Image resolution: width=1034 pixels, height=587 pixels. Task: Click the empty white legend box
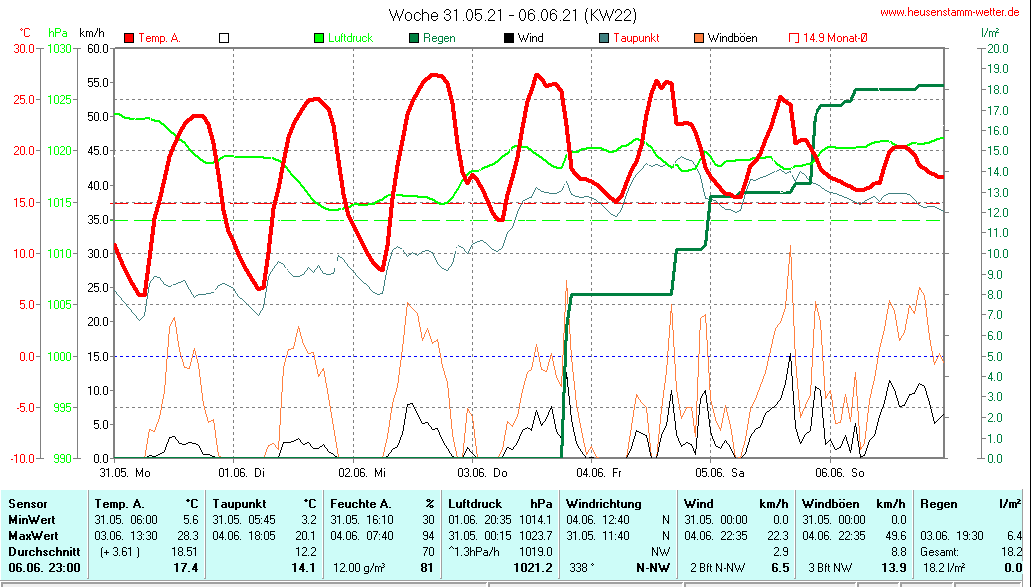224,38
